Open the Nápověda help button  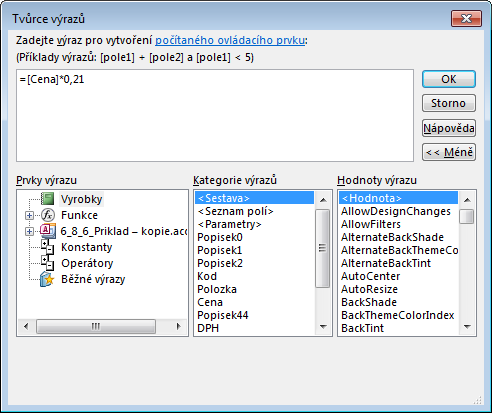pos(449,128)
